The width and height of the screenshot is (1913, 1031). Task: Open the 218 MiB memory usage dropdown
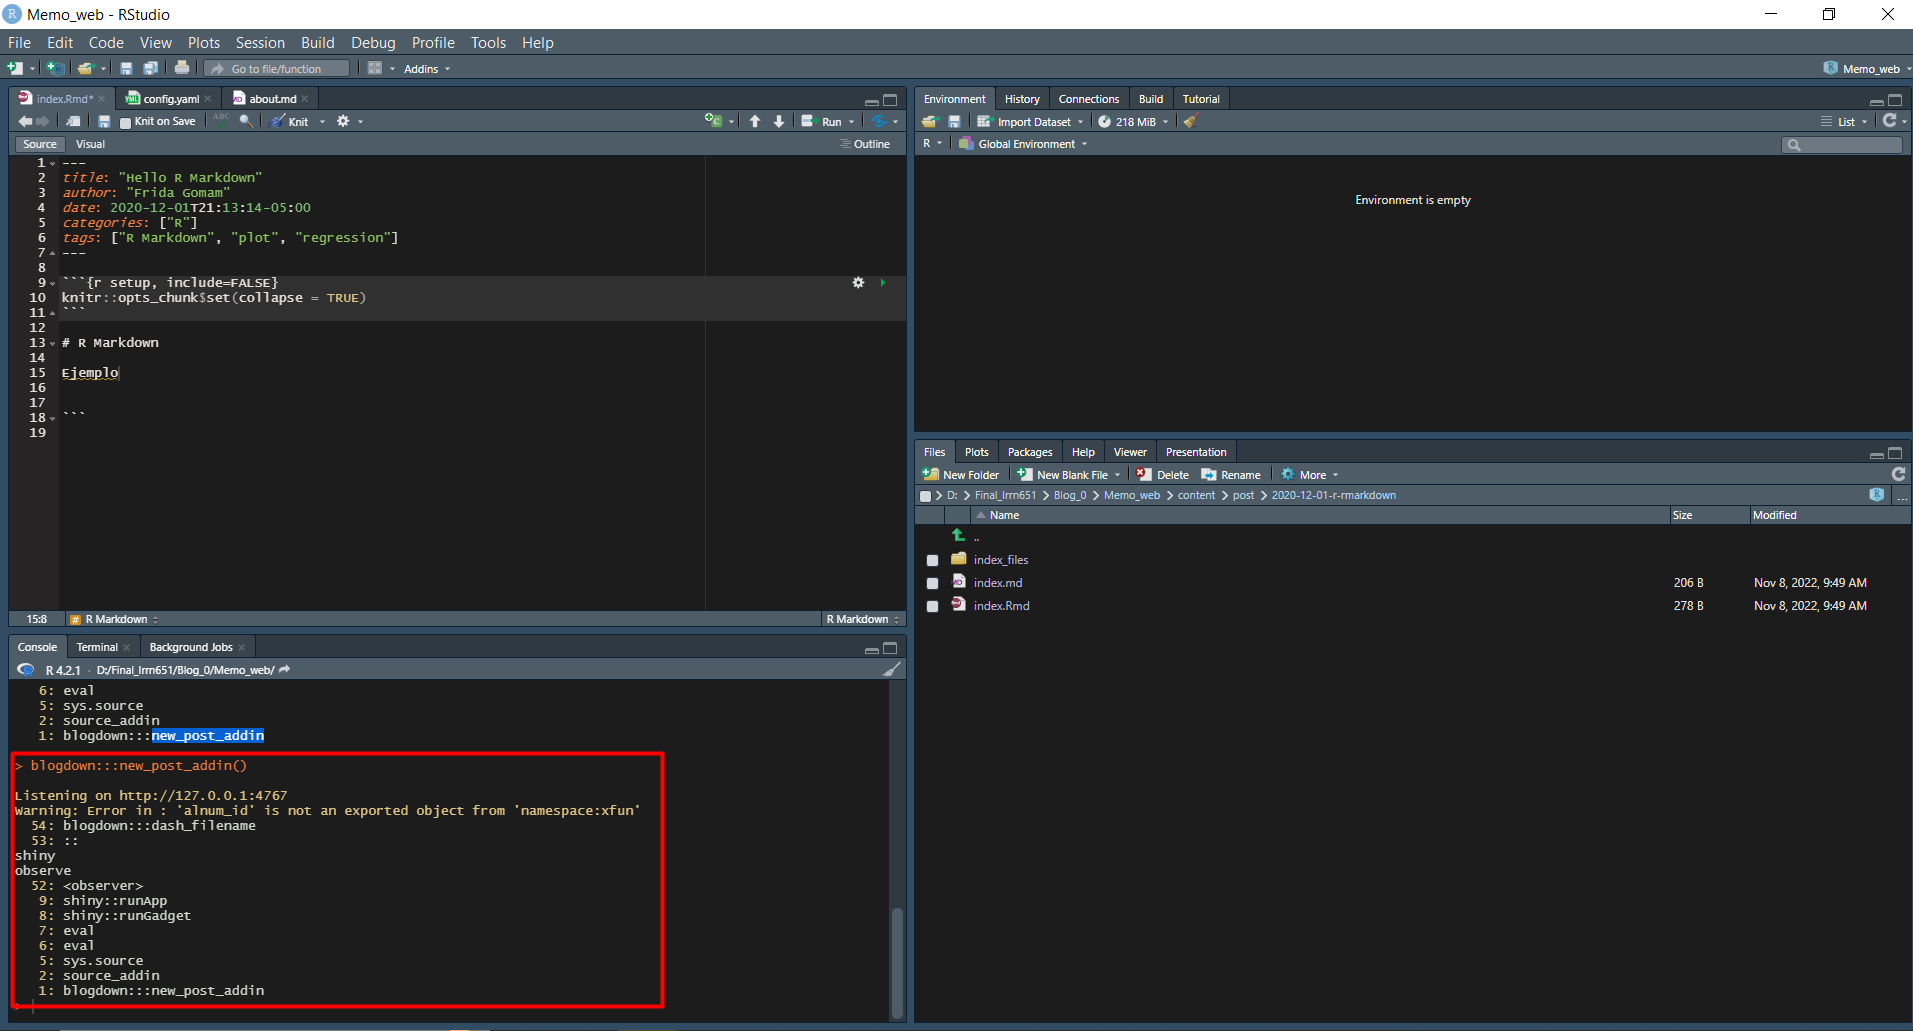click(1133, 122)
